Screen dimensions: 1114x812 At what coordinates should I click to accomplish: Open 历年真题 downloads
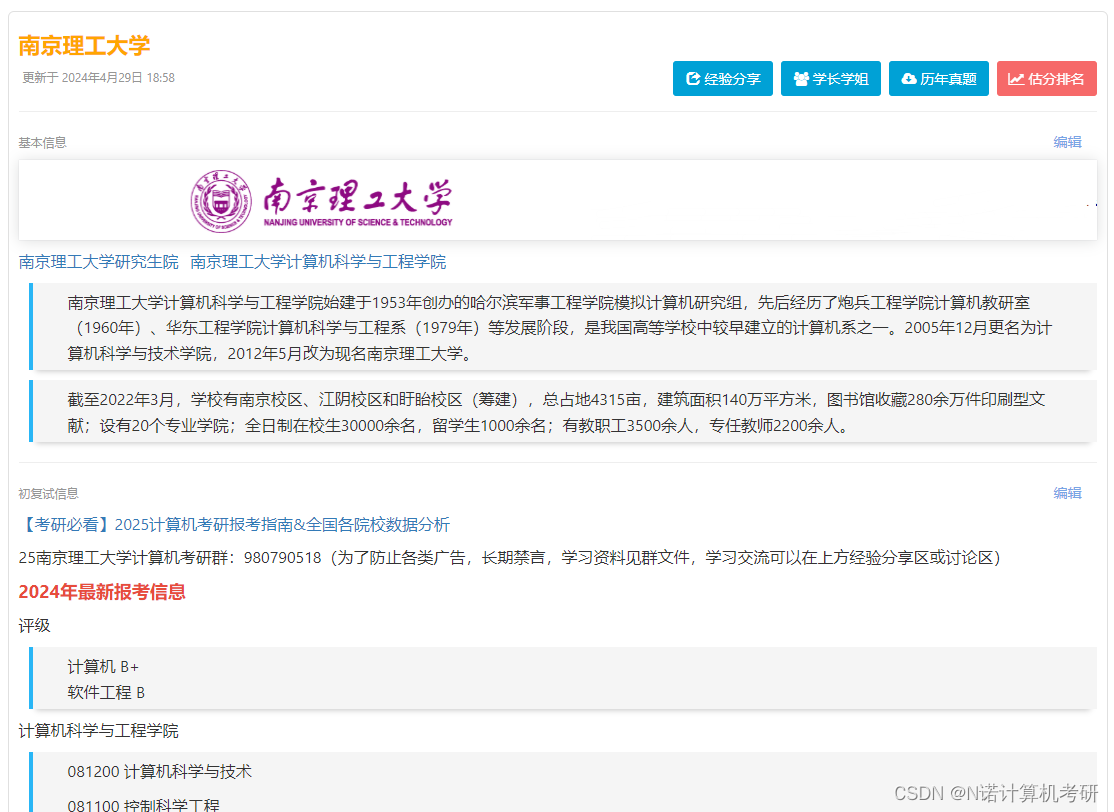[x=939, y=79]
